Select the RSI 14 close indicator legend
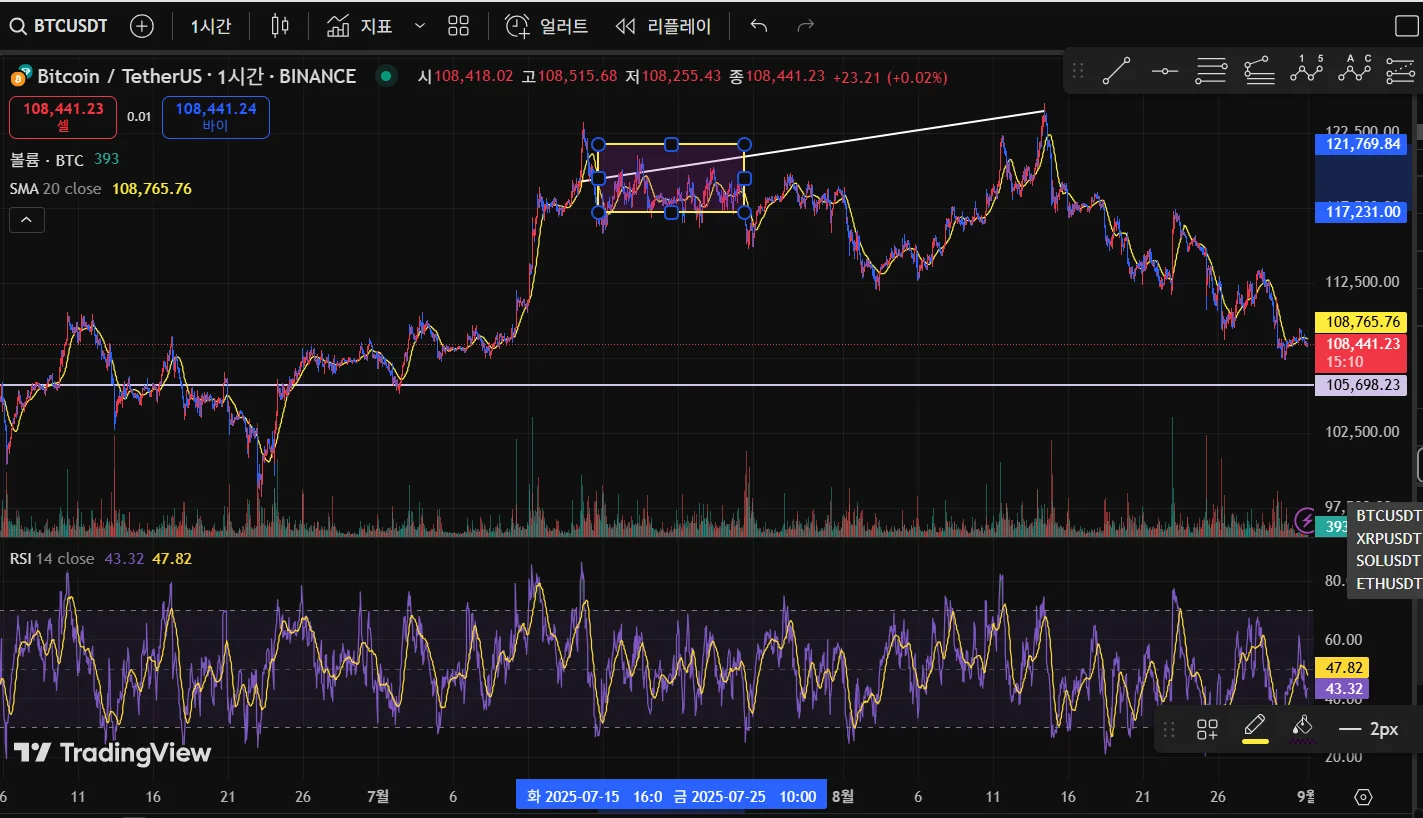The image size is (1423, 818). pyautogui.click(x=52, y=559)
